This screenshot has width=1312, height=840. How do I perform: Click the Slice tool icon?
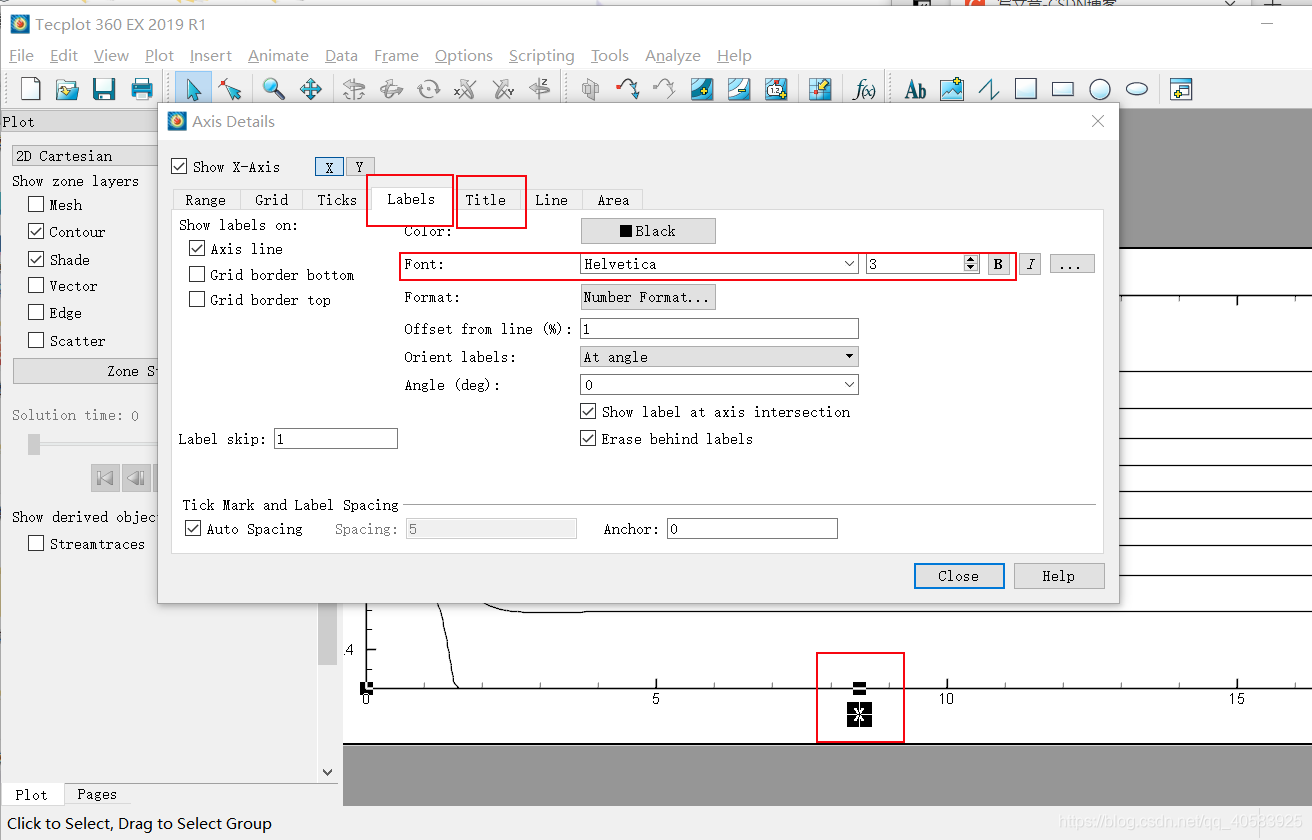click(590, 89)
